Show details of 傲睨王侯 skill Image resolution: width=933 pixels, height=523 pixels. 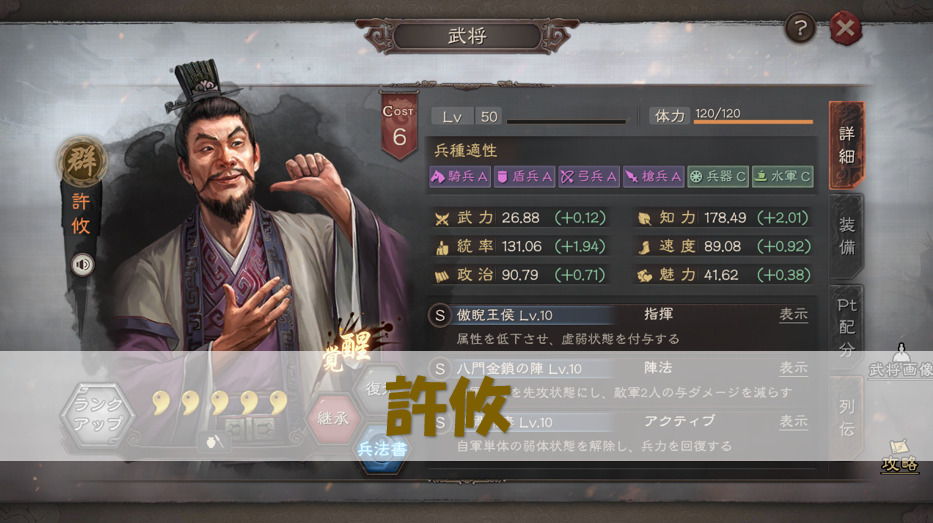point(793,314)
